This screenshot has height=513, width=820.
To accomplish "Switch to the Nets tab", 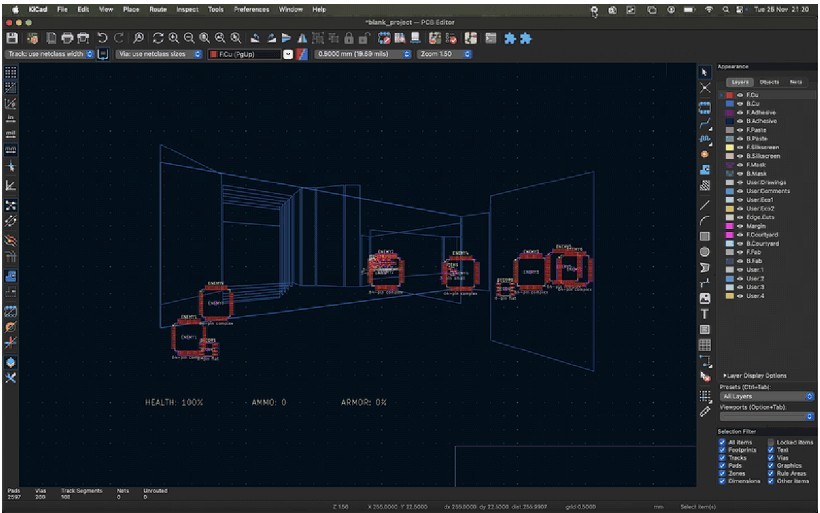I will pyautogui.click(x=796, y=82).
